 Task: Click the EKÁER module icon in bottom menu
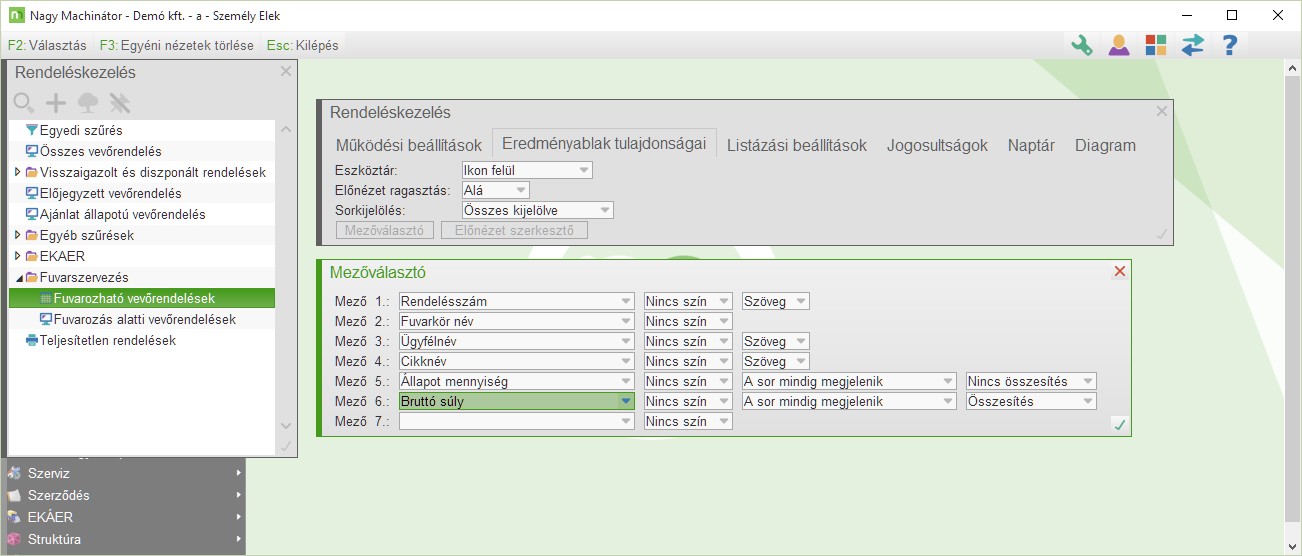click(14, 517)
